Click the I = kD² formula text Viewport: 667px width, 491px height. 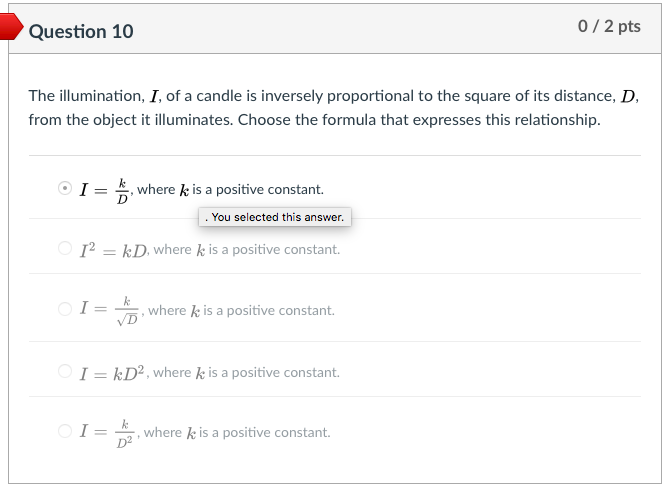pos(115,372)
